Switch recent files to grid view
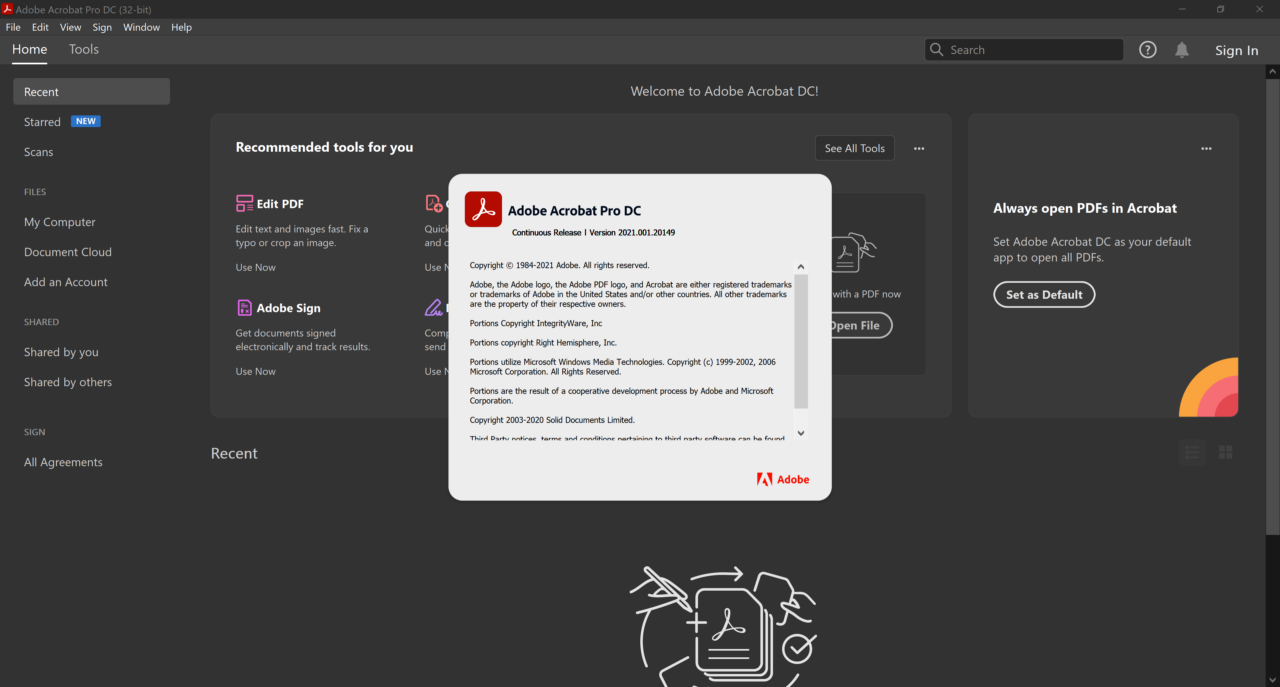The width and height of the screenshot is (1280, 687). tap(1225, 453)
